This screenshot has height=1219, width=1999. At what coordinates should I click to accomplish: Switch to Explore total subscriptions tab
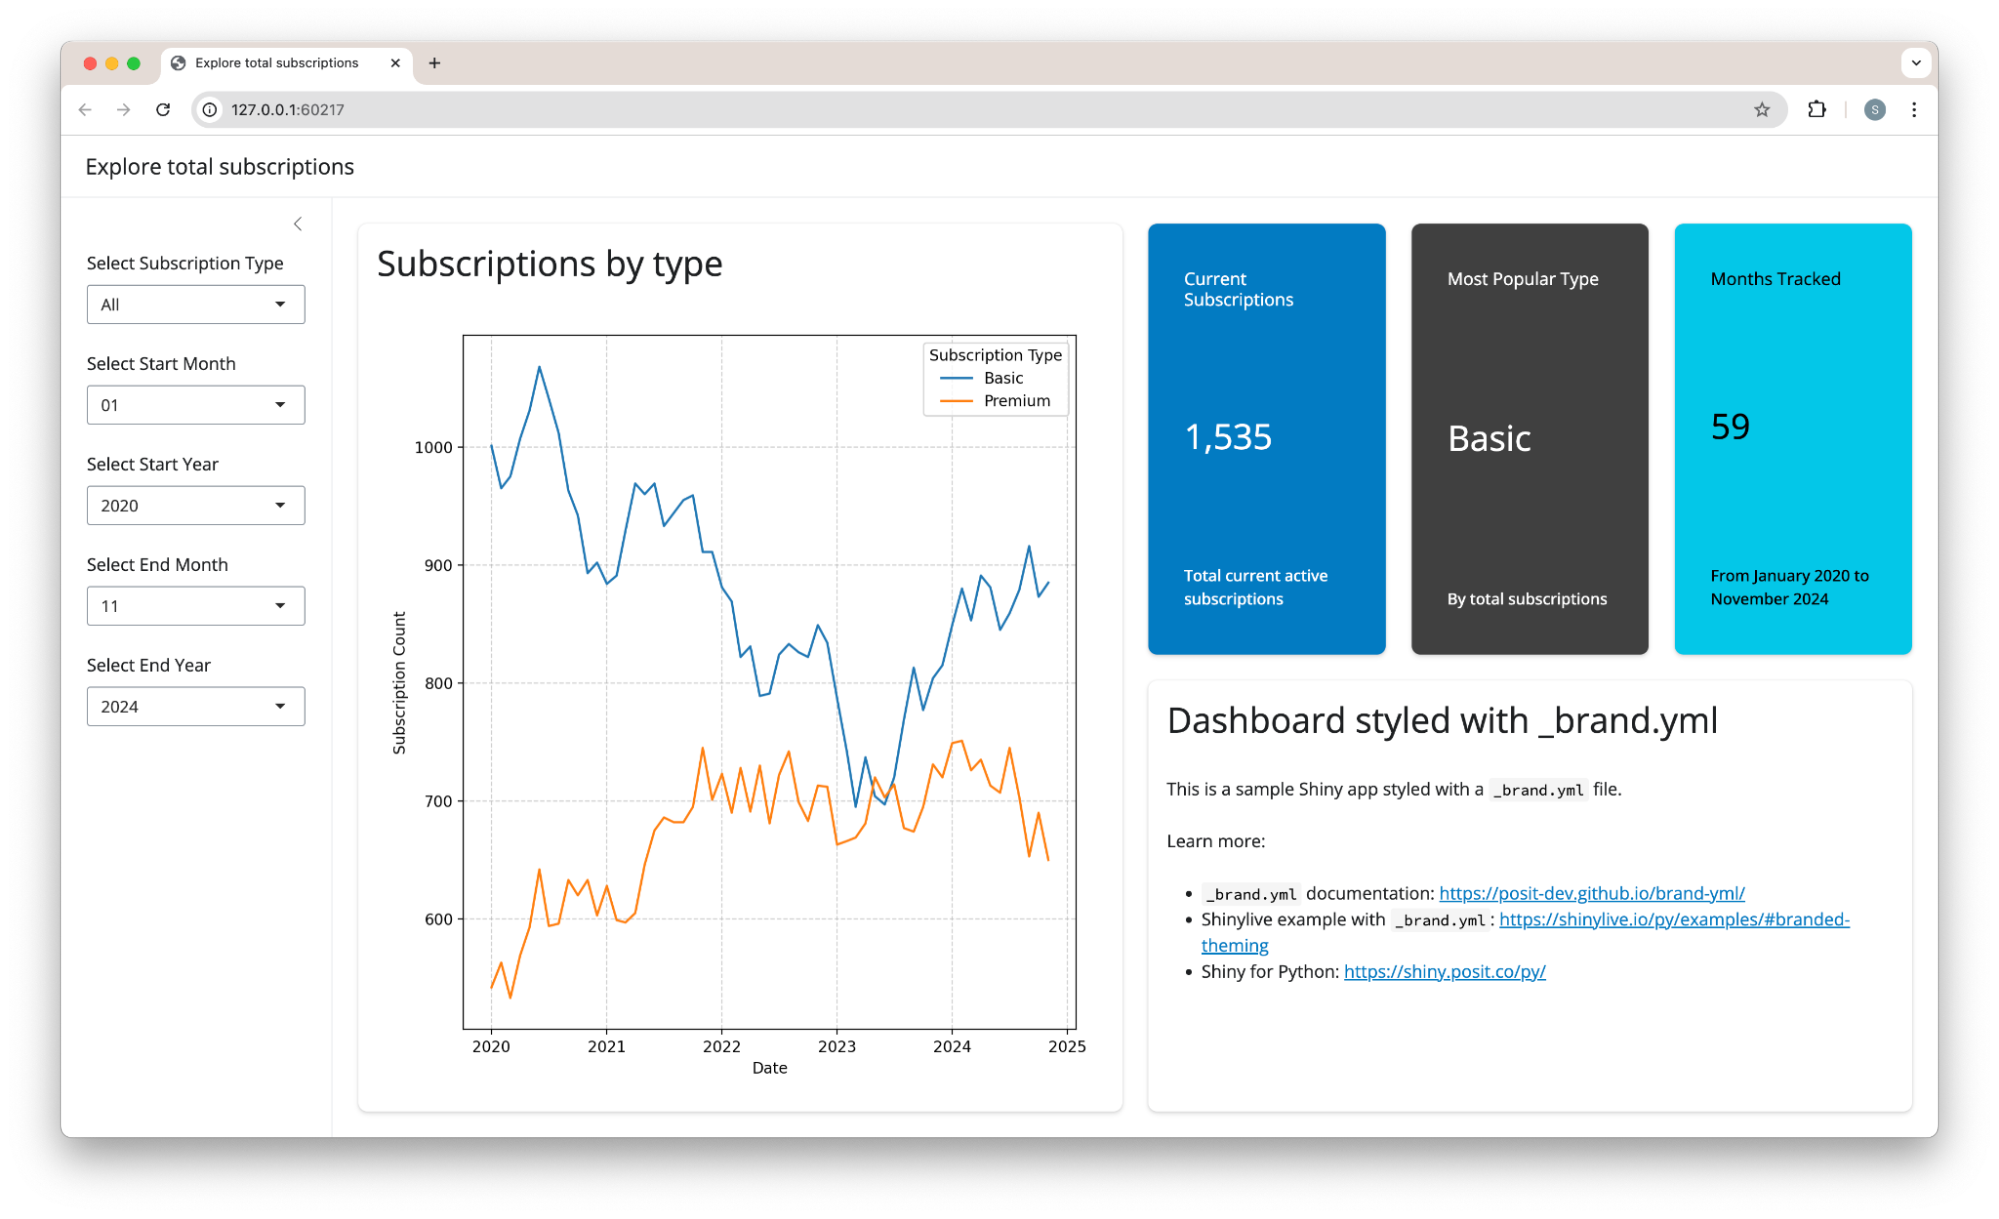[276, 63]
